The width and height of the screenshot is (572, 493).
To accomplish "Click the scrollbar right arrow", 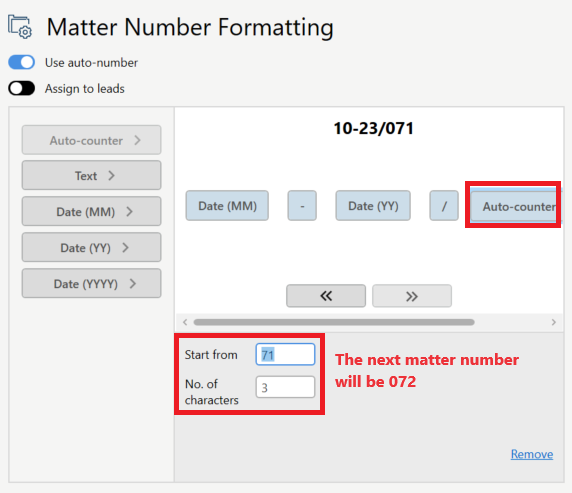I will coord(554,322).
